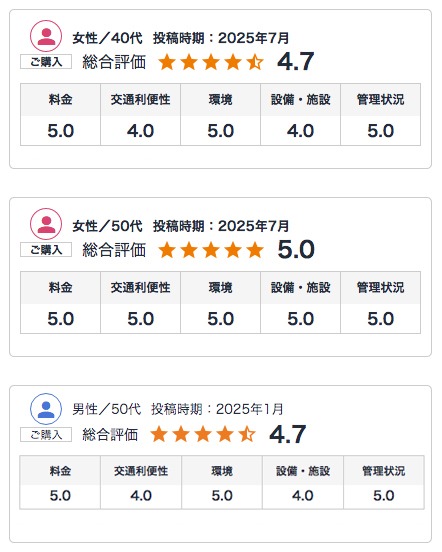Screen dimensions: 442x552
Task: Click the 5.0 overall score of second review
Action: pos(296,250)
